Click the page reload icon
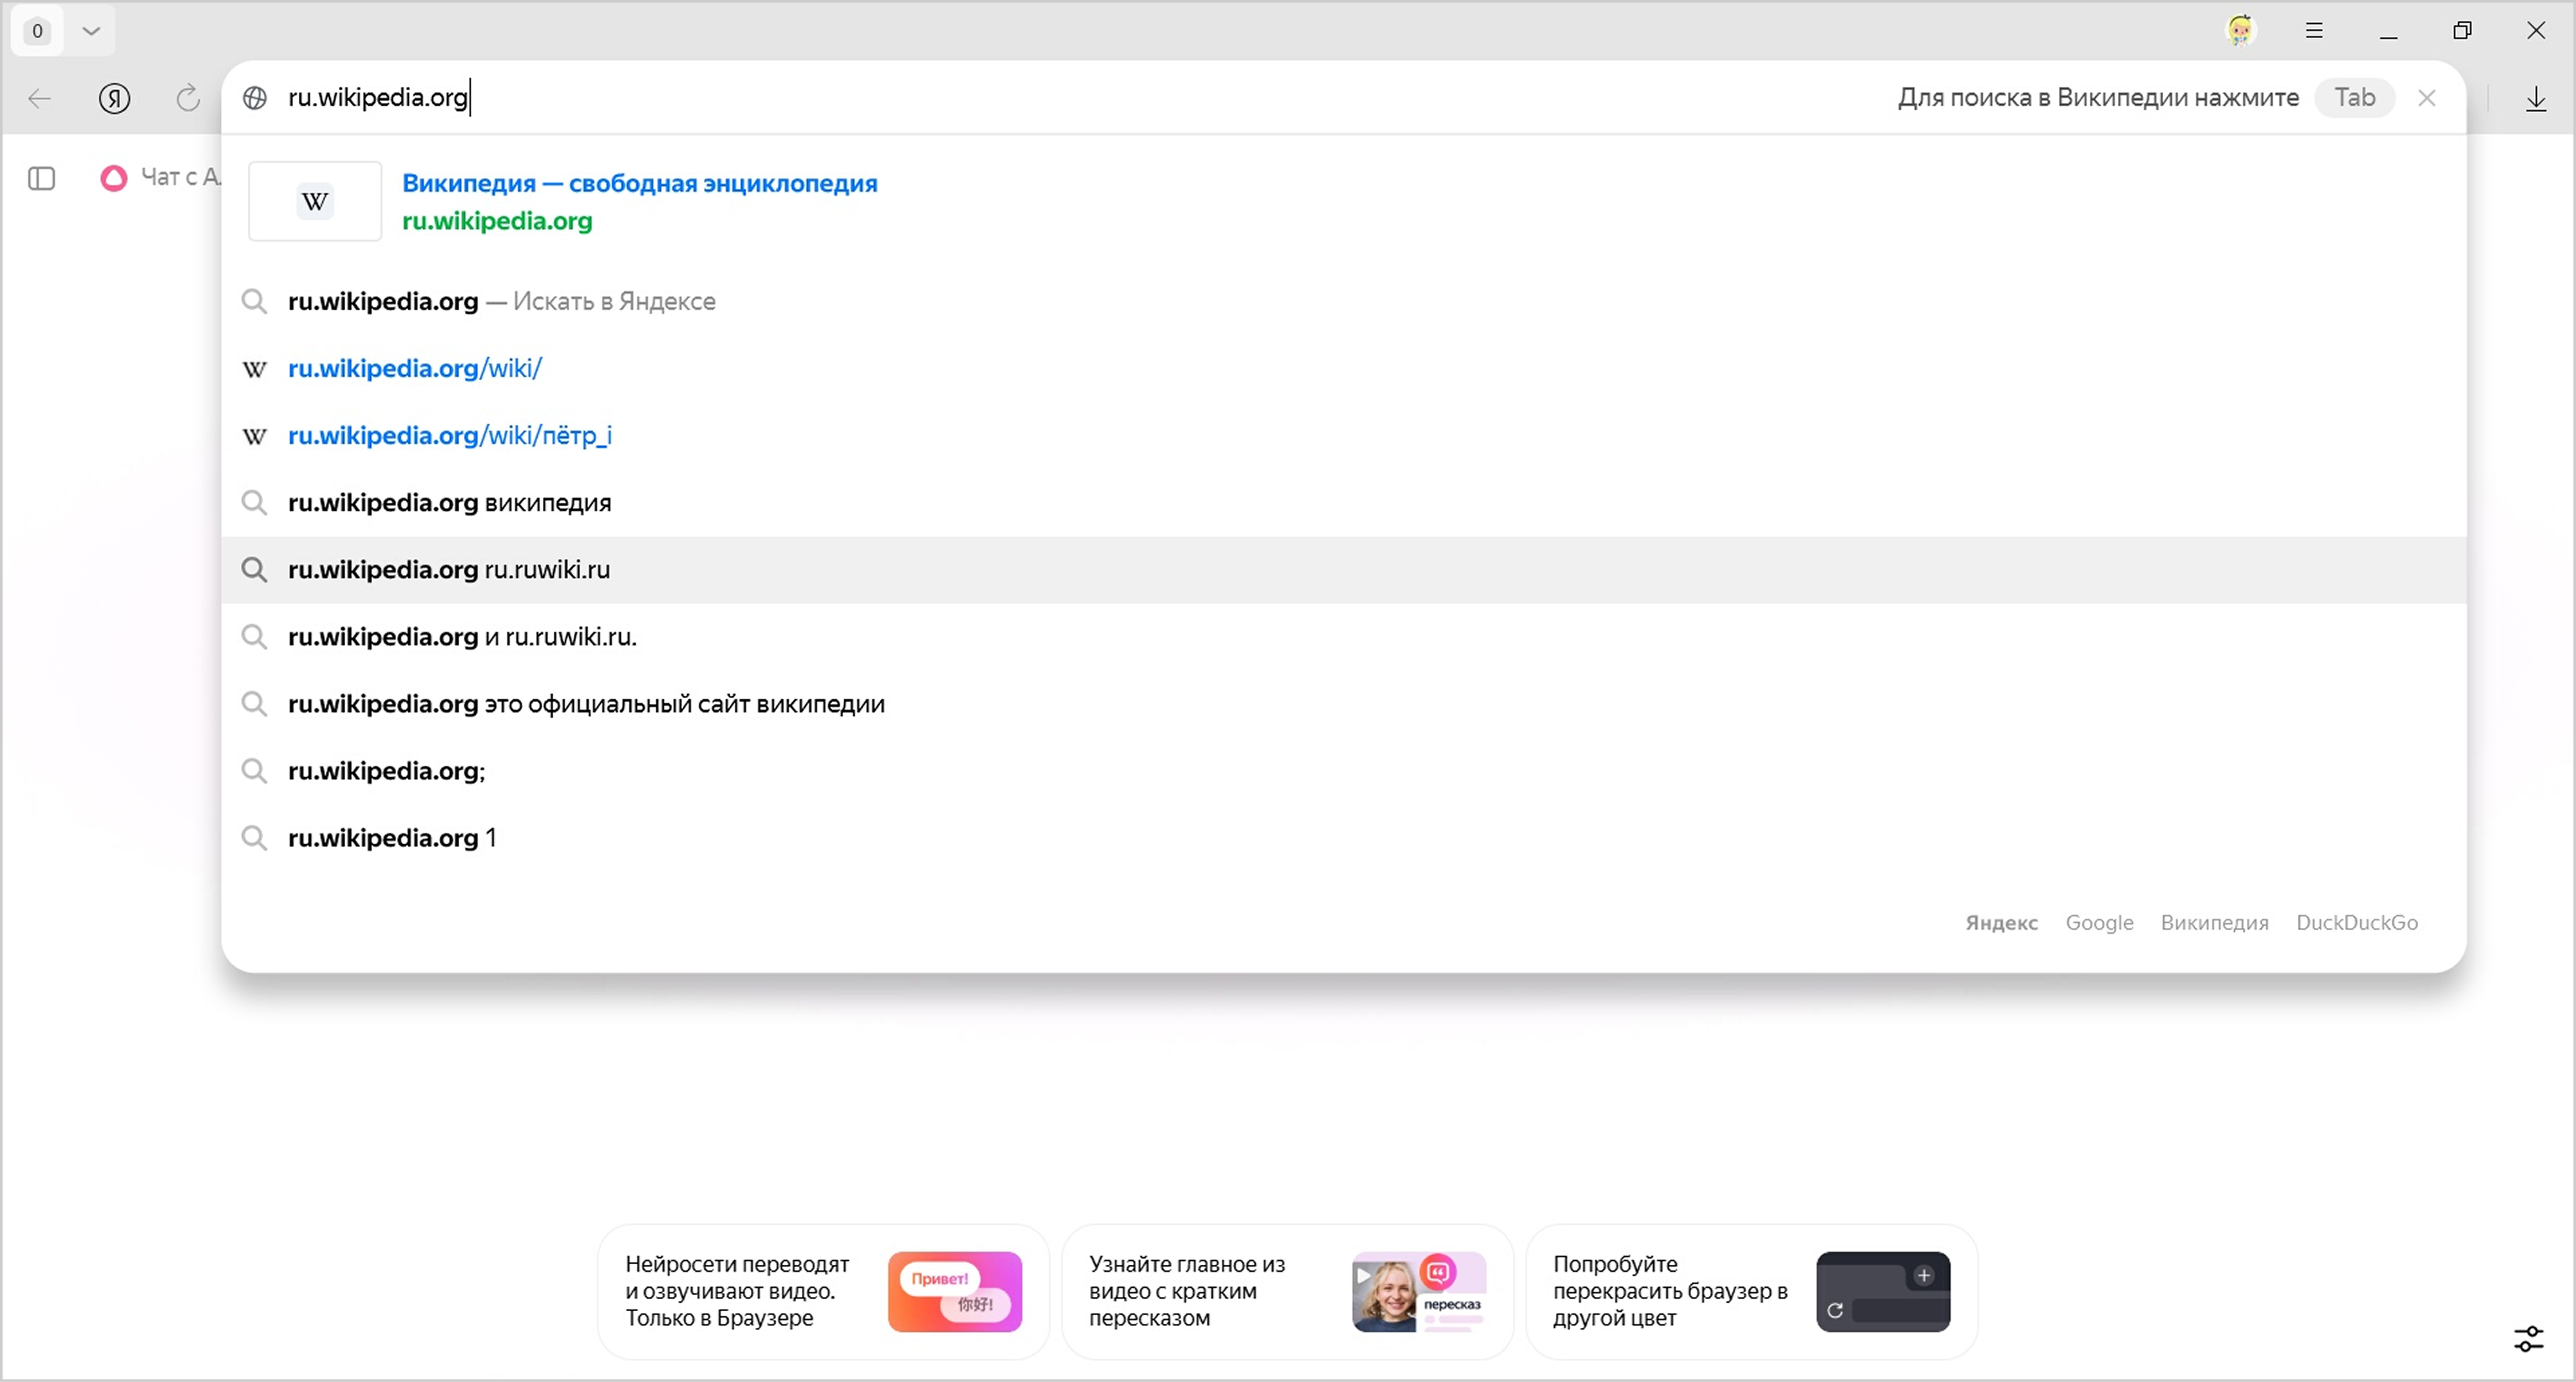Viewport: 2576px width, 1382px height. (x=187, y=98)
